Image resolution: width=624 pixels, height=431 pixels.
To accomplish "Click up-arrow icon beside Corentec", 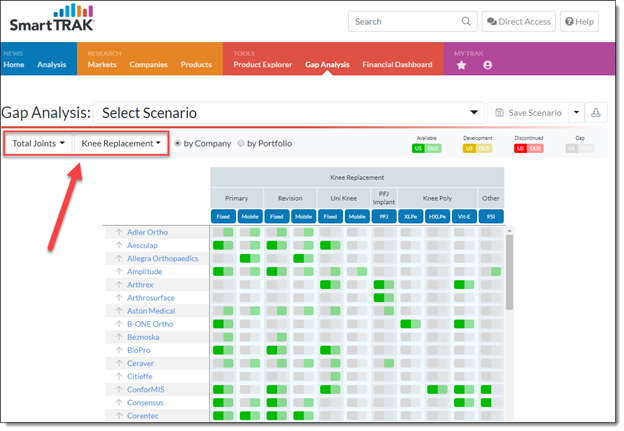I will click(x=119, y=415).
